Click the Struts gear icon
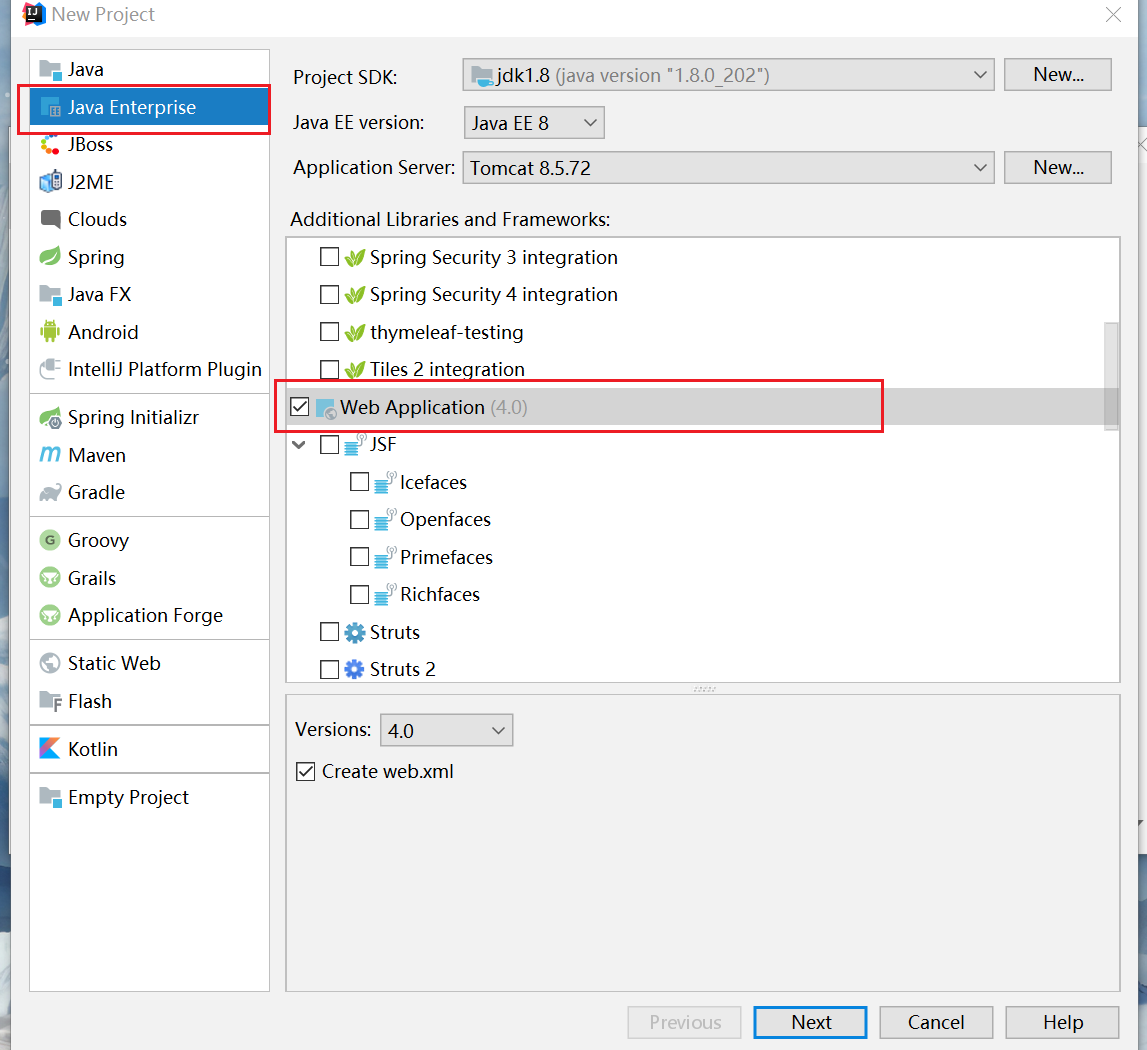This screenshot has width=1147, height=1050. [x=354, y=632]
